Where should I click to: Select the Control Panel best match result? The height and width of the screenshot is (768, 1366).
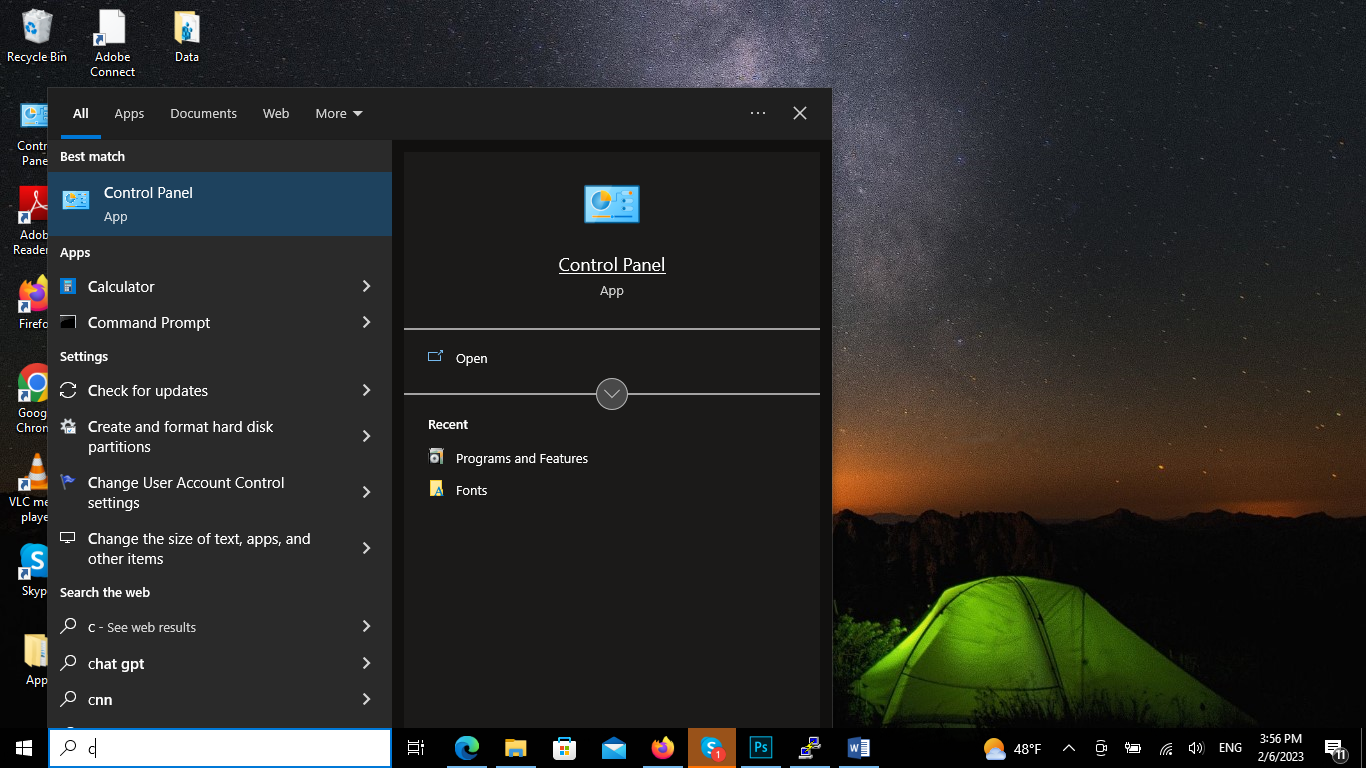click(220, 204)
